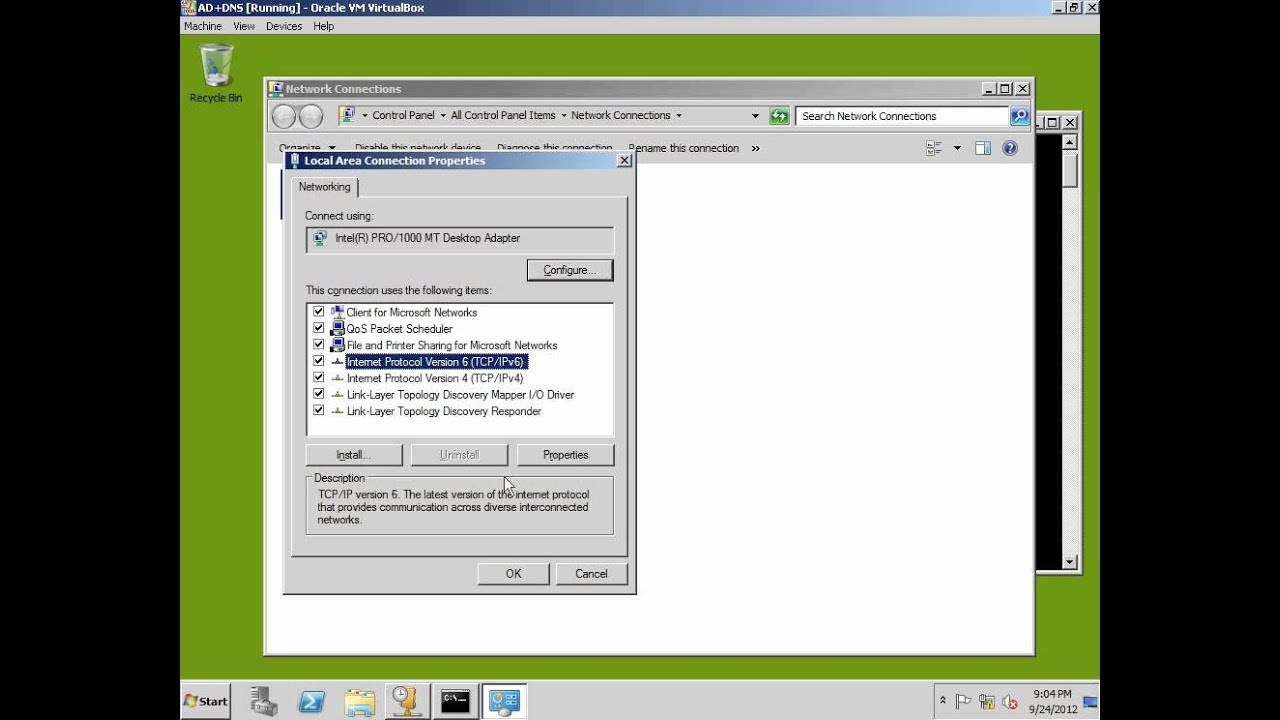Uncheck Client for Microsoft Networks
1280x720 pixels.
click(319, 312)
